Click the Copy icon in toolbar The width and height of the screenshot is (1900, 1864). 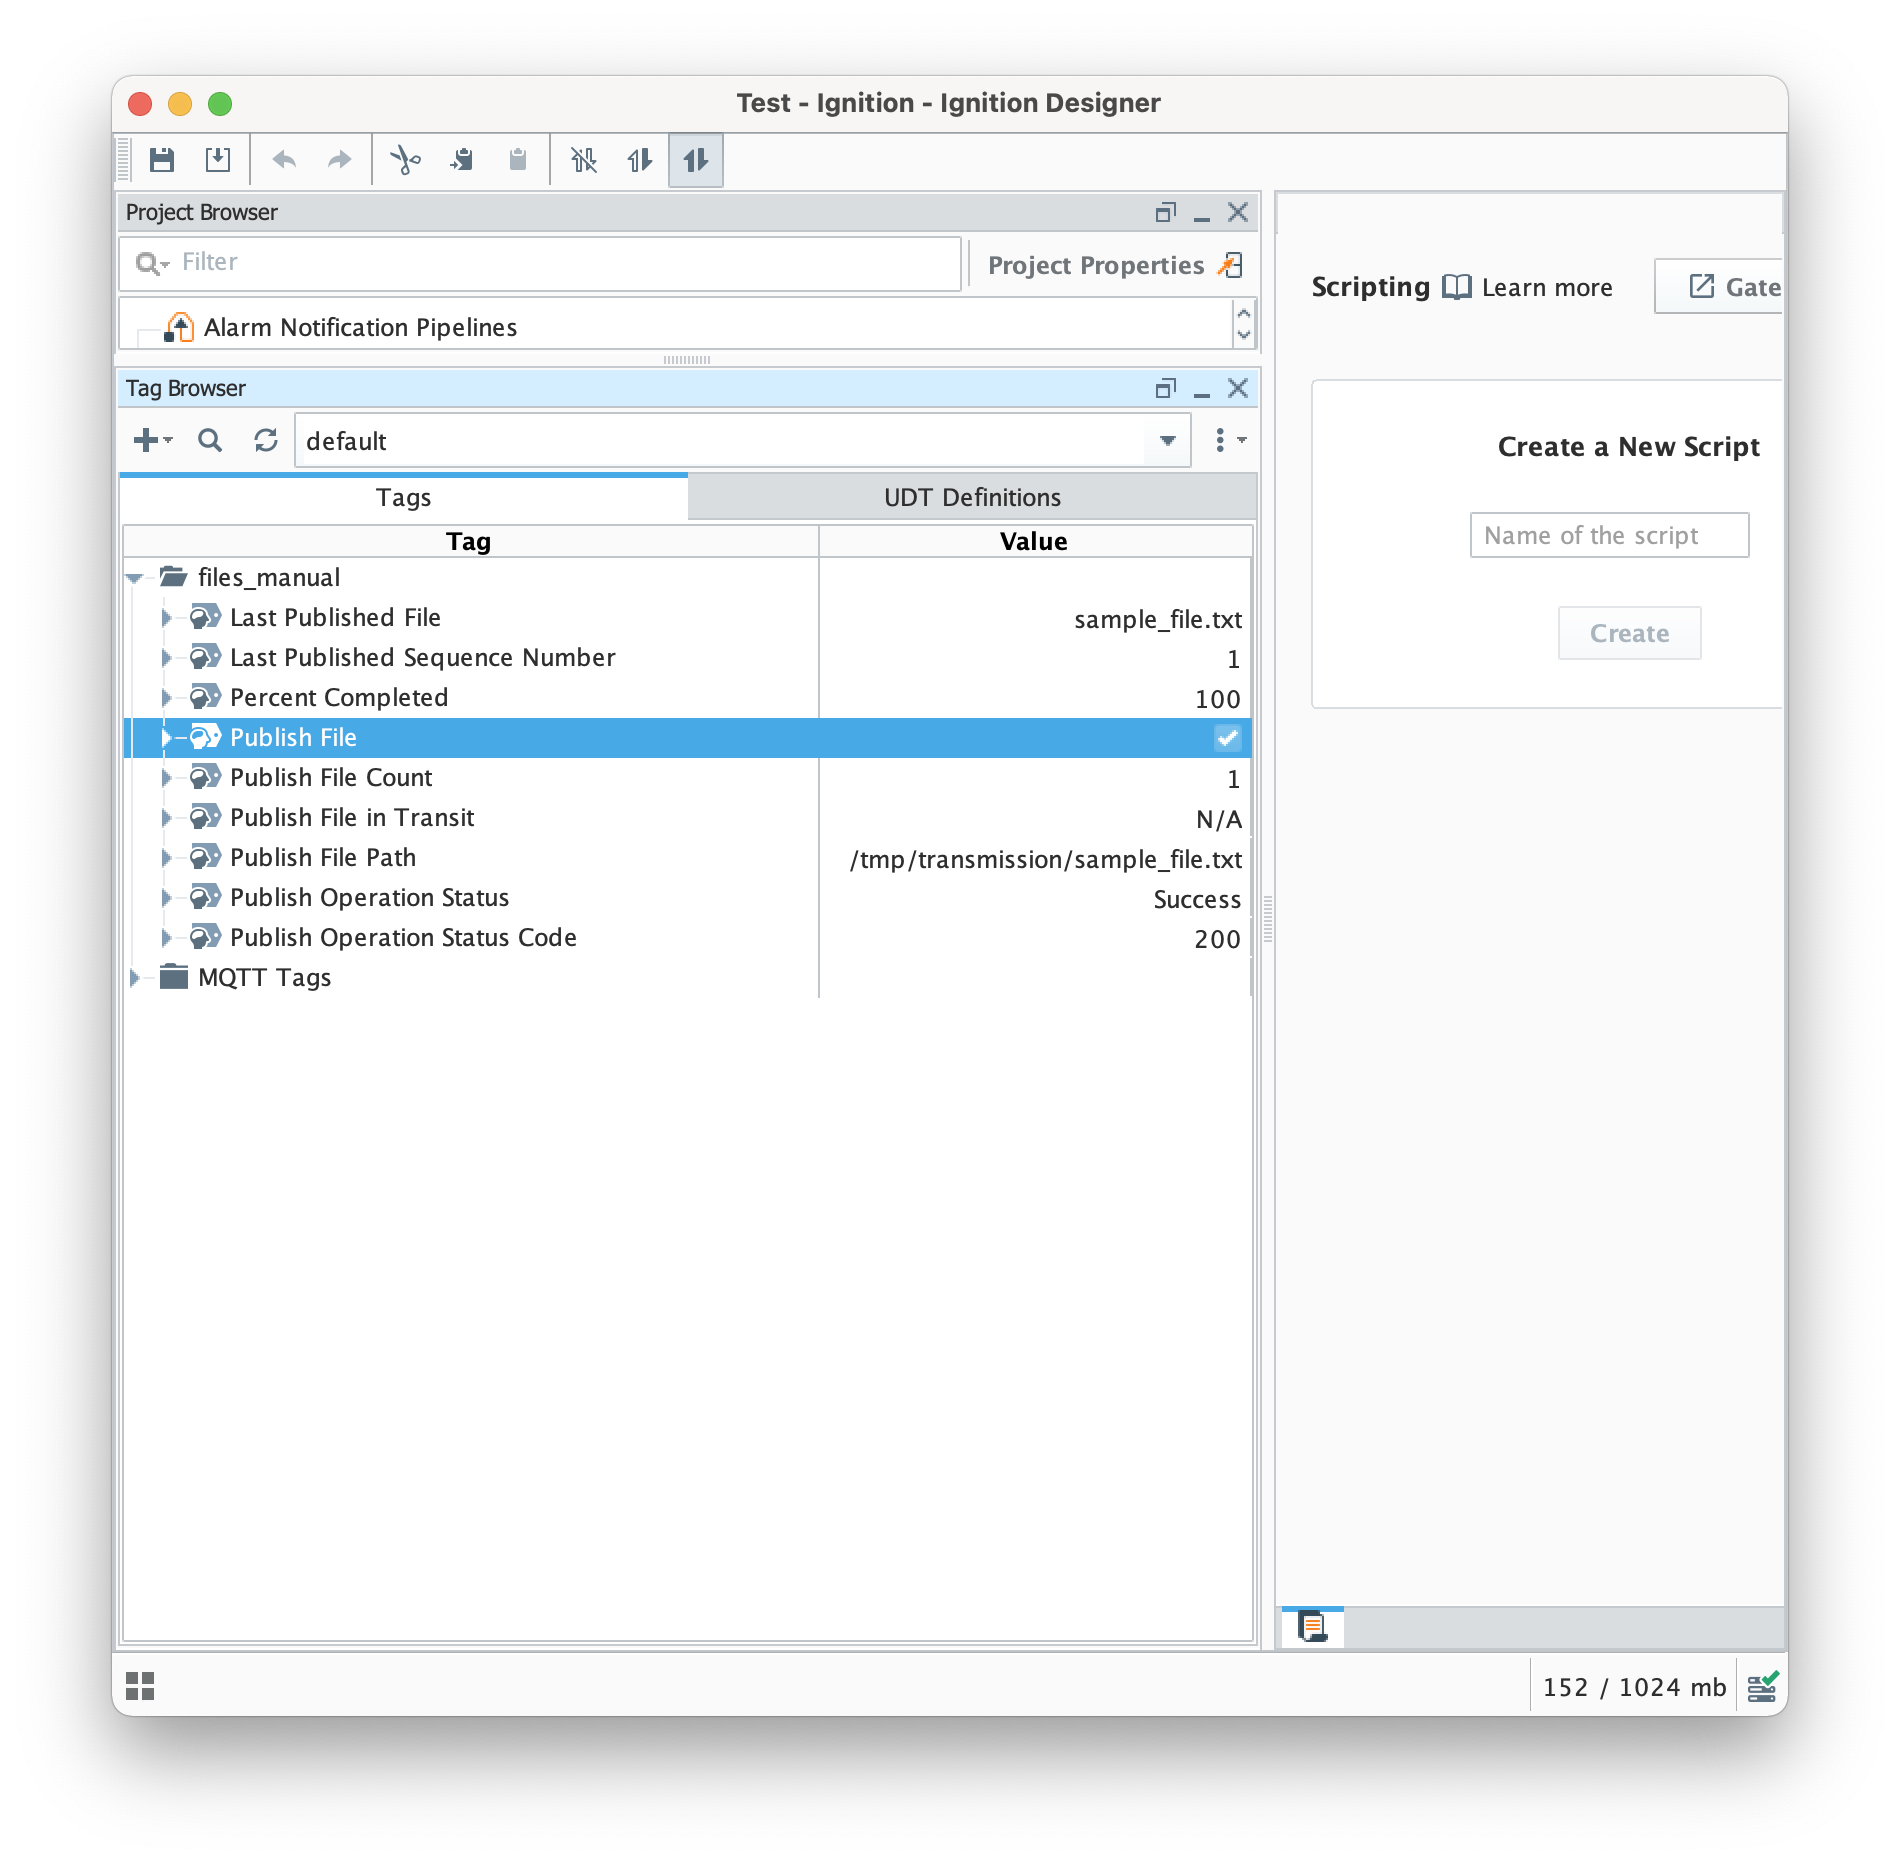461,160
